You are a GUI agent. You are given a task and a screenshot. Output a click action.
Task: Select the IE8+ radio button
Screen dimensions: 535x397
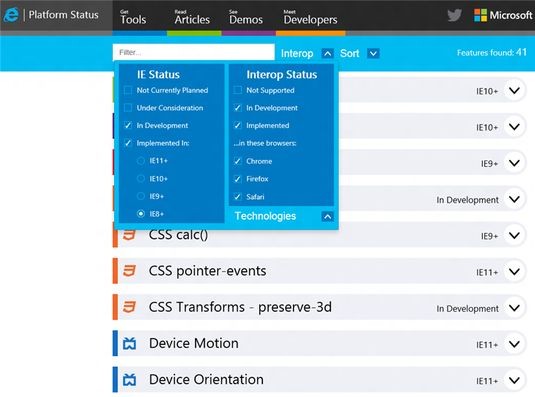(x=141, y=214)
